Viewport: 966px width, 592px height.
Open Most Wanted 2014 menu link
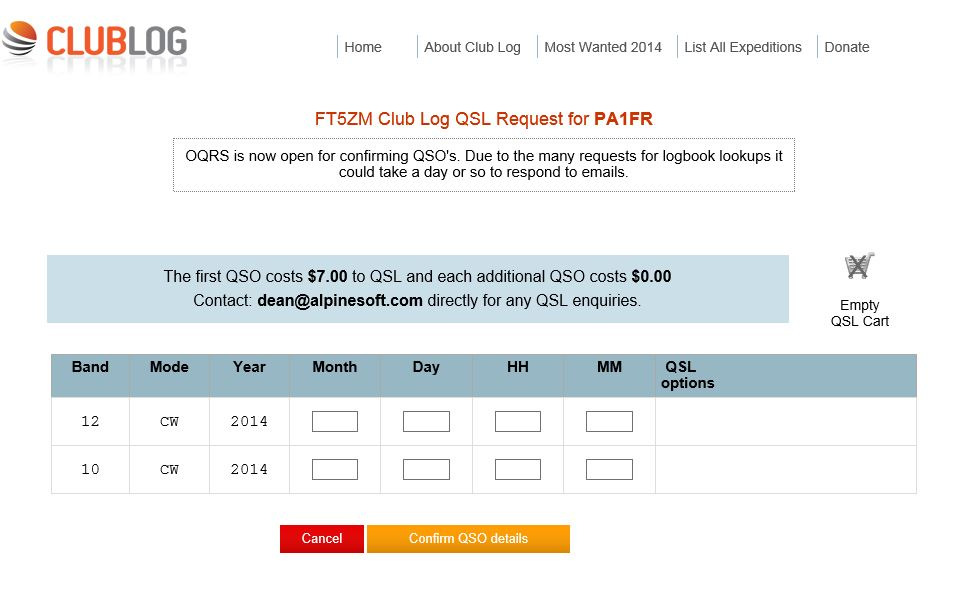pos(603,47)
